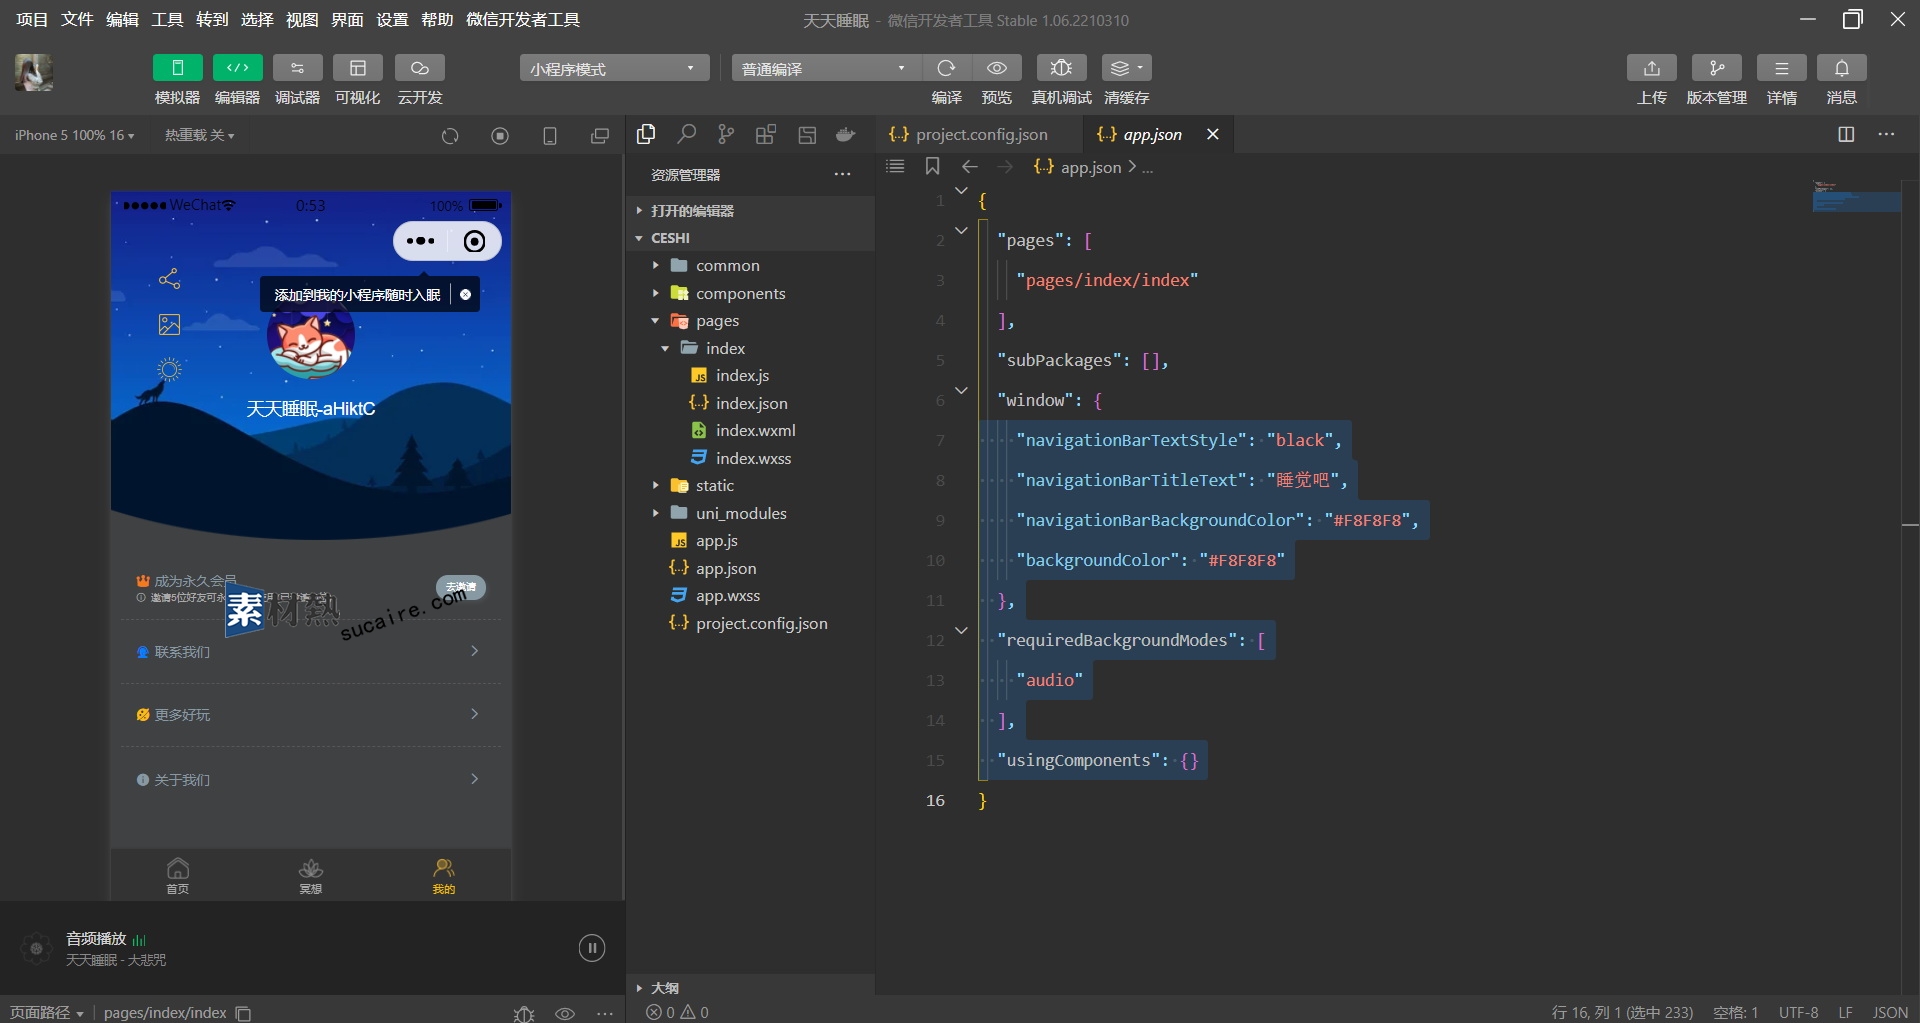1920x1023 pixels.
Task: Open the hot reload dropdown
Action: pos(199,135)
